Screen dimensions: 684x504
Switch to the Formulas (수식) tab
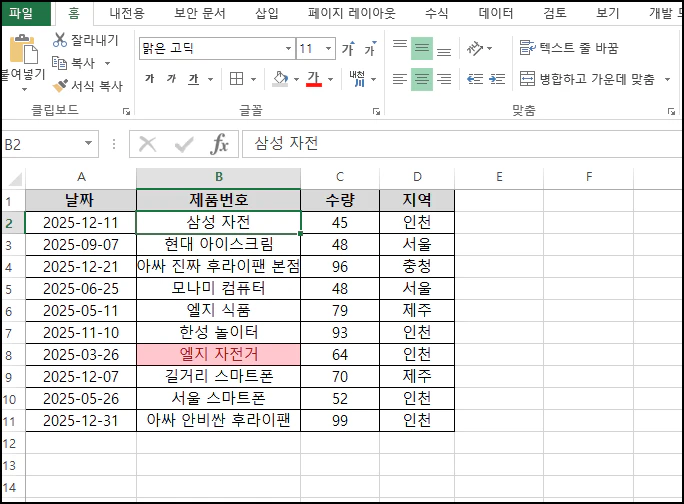437,13
